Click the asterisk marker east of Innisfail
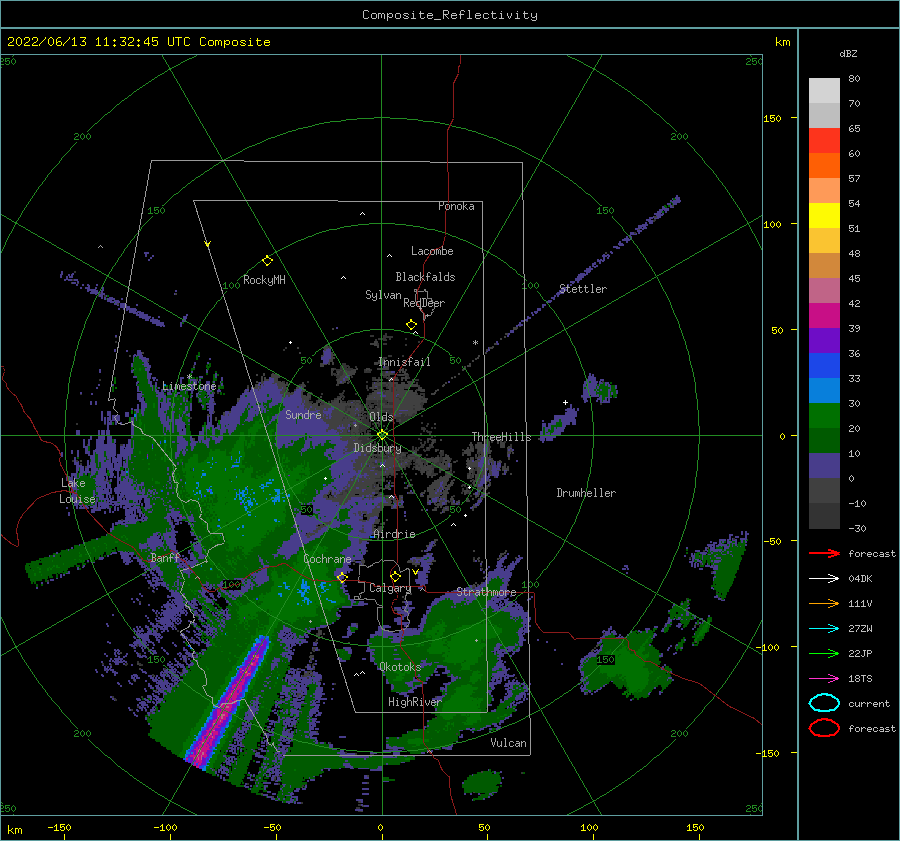The height and width of the screenshot is (841, 900). (x=475, y=343)
